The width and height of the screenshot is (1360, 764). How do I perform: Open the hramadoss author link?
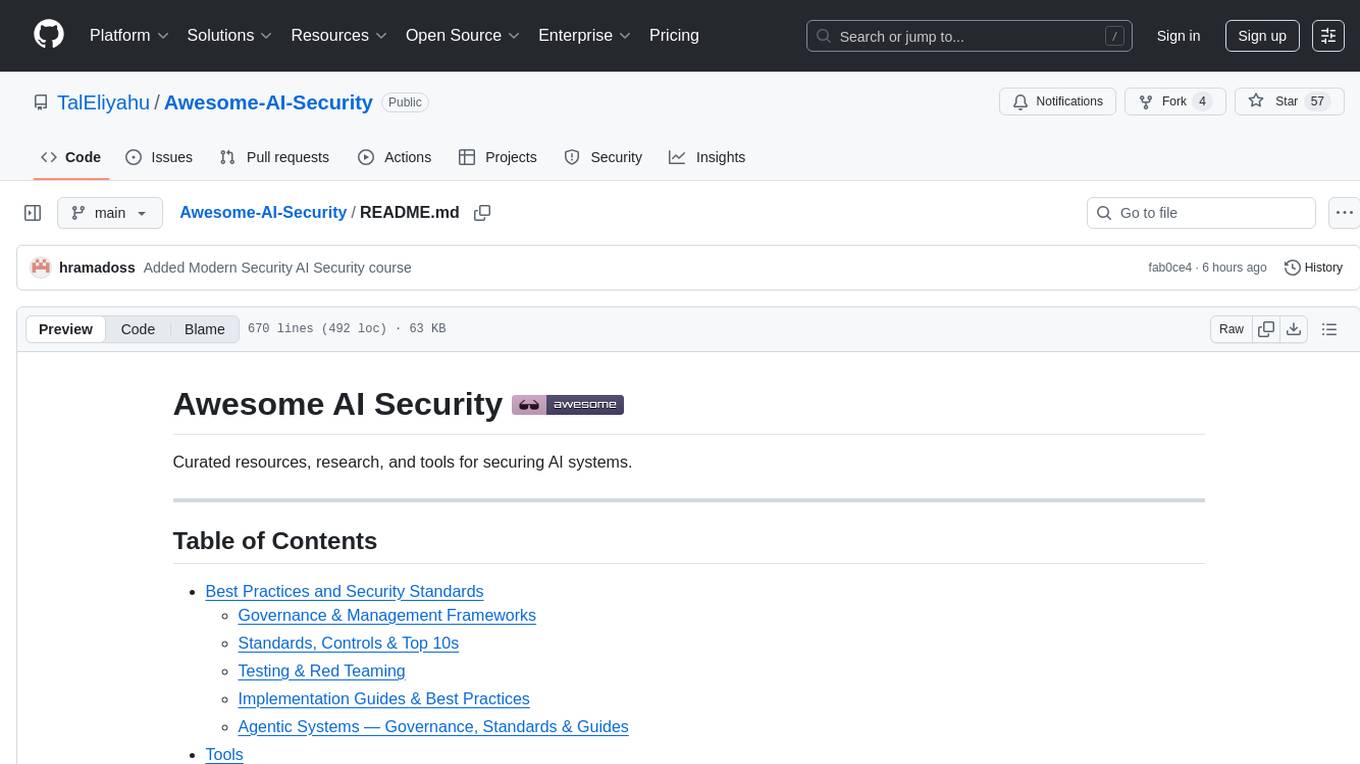pos(97,267)
